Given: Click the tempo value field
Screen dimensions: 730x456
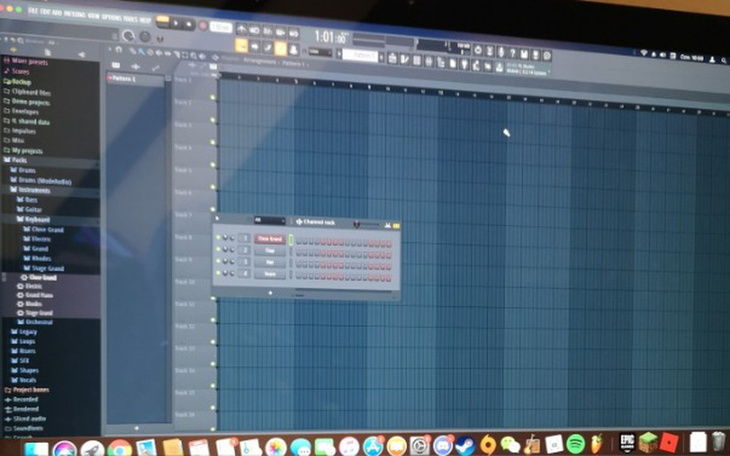Looking at the screenshot, I should 221,27.
